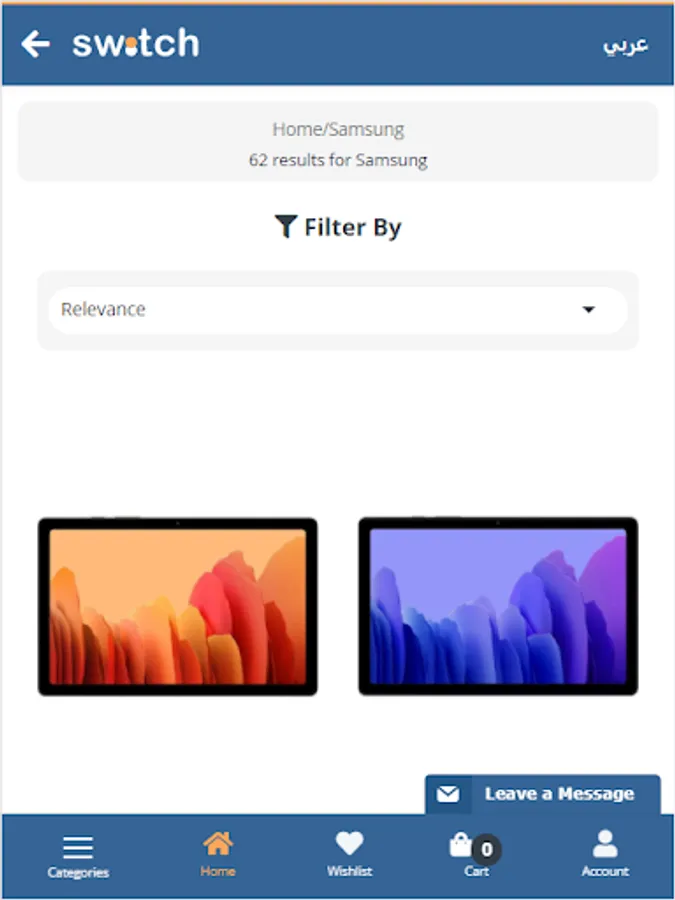Image resolution: width=675 pixels, height=900 pixels.
Task: Open Cart shopping bag icon
Action: pos(460,845)
